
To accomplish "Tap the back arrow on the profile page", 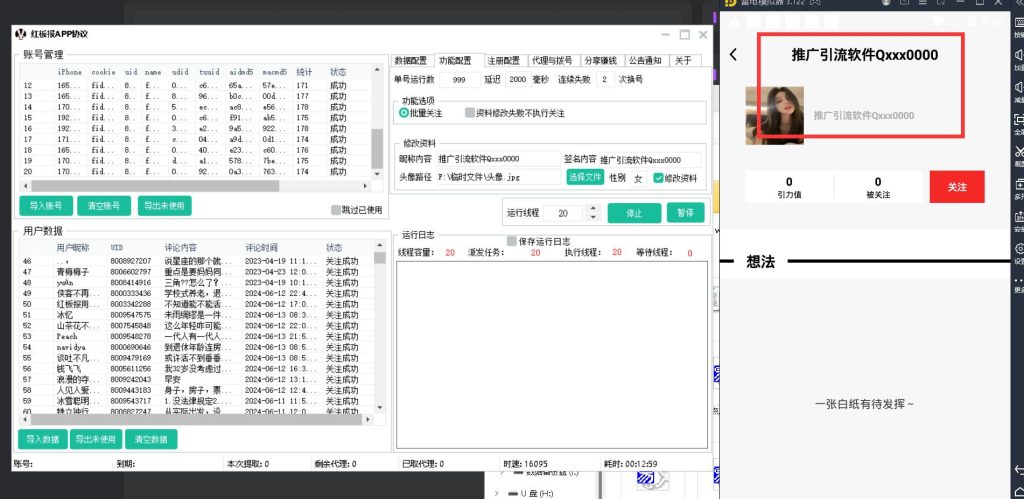I will [735, 55].
